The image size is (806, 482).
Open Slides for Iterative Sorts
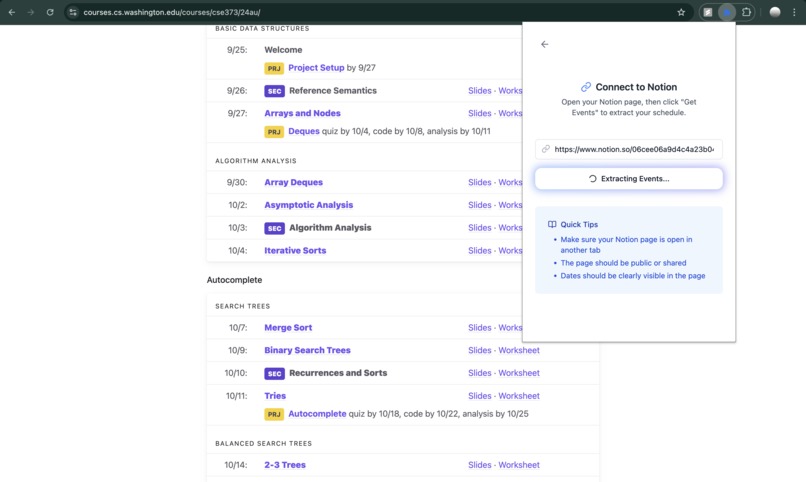pos(480,251)
